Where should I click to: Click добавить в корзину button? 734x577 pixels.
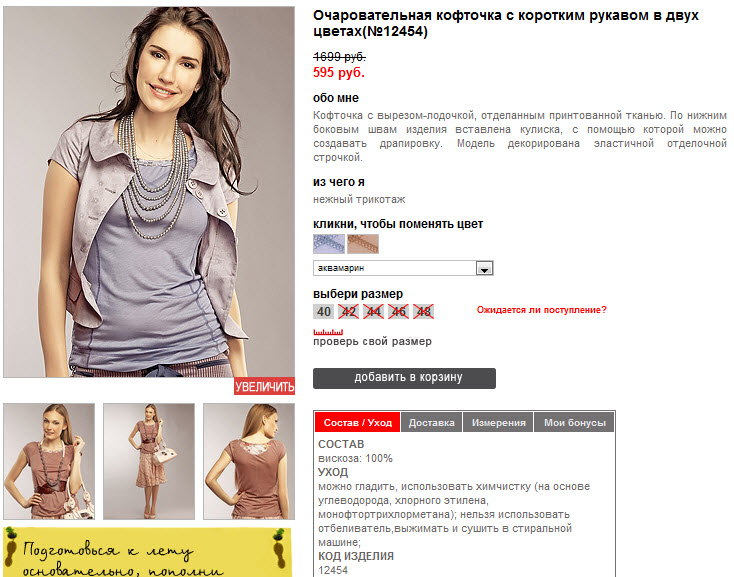point(404,378)
